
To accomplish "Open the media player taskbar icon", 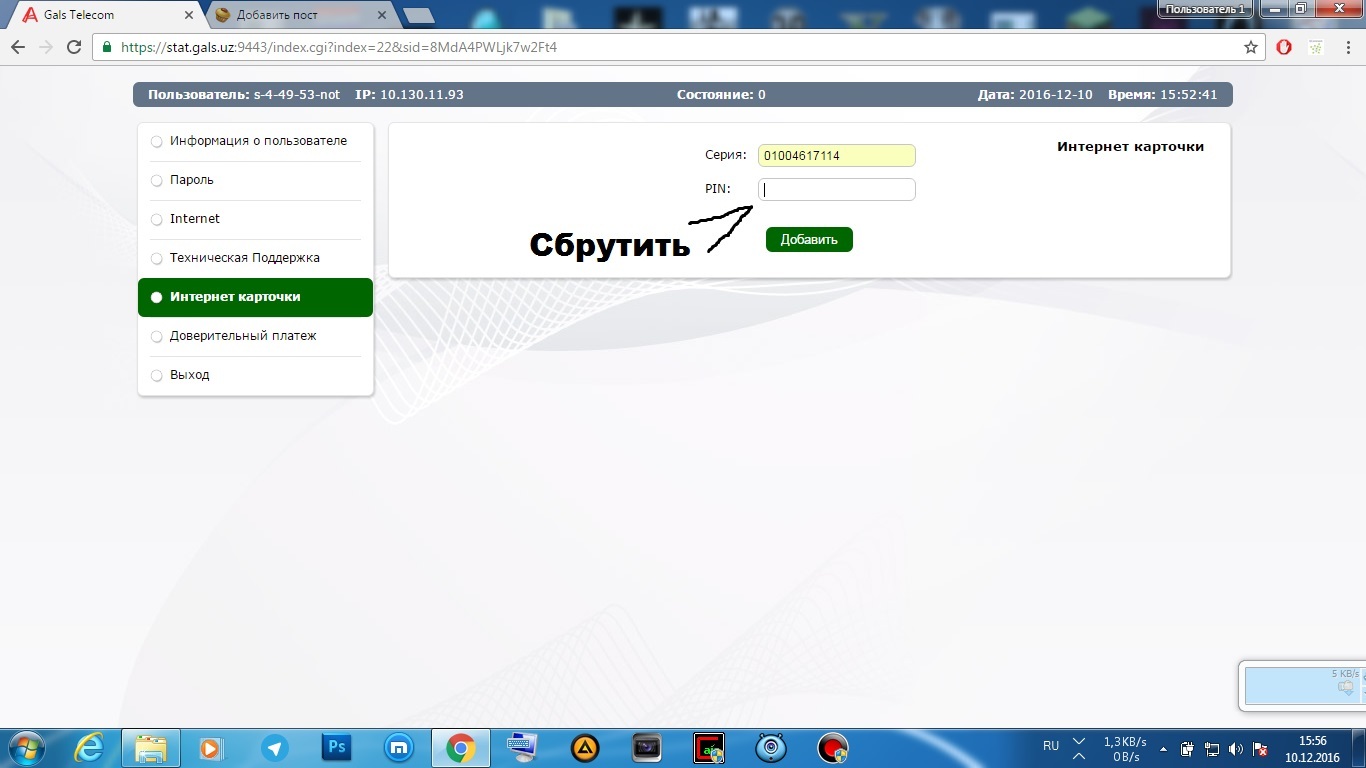I will (x=211, y=748).
